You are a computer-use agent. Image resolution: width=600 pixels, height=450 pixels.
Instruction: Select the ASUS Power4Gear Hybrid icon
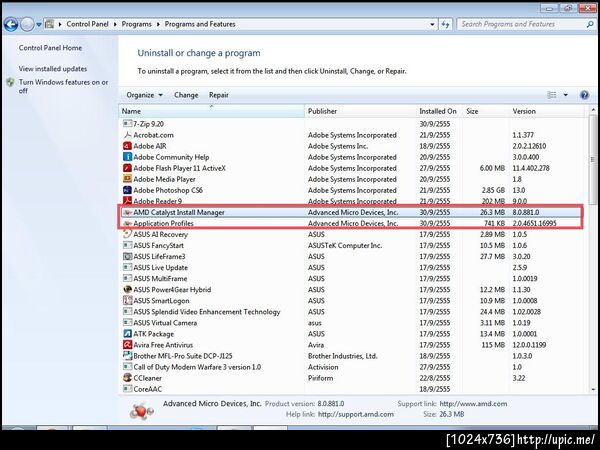click(x=127, y=289)
